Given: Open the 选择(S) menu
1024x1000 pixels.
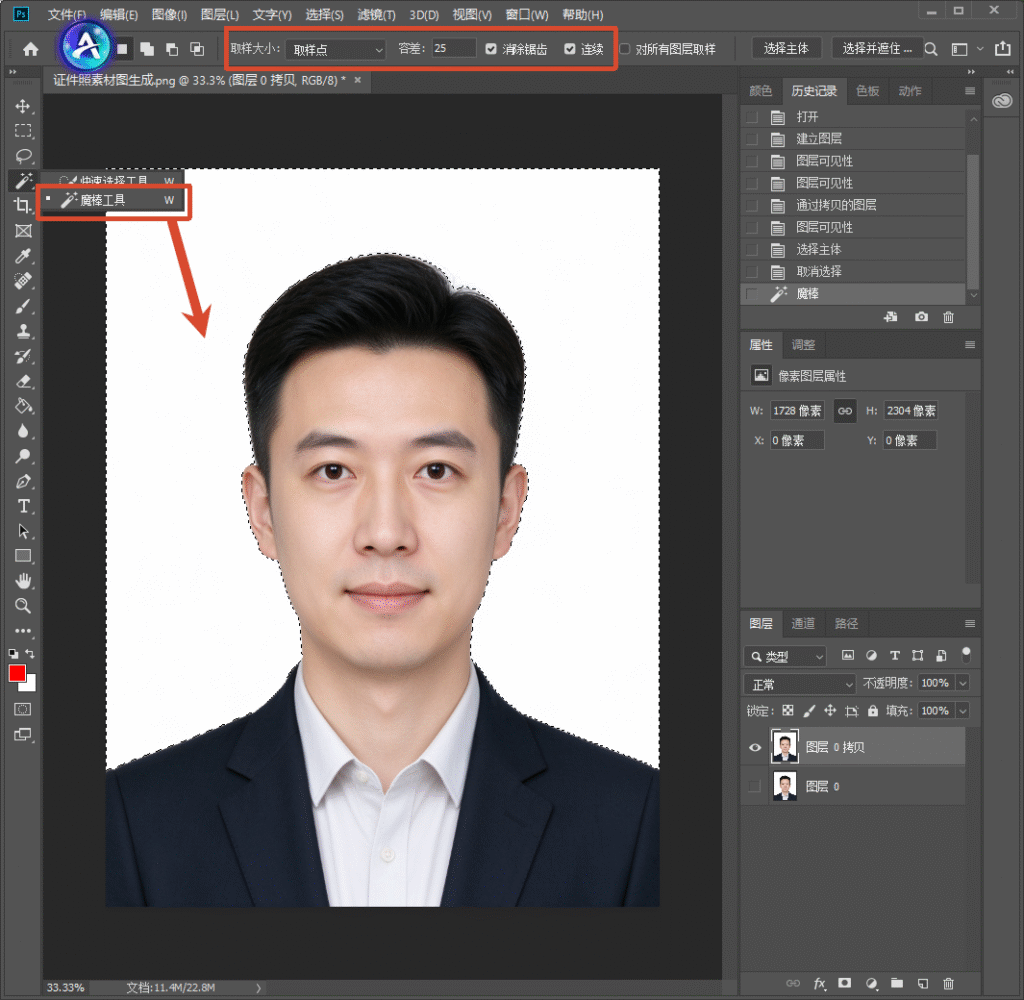Looking at the screenshot, I should click(x=324, y=14).
